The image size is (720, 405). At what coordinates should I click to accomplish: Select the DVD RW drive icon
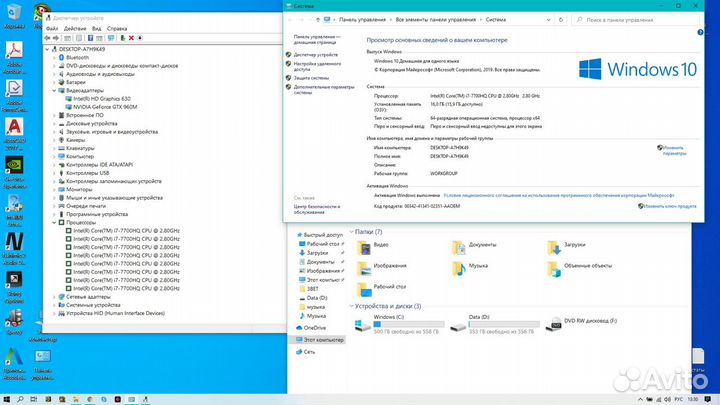[556, 324]
